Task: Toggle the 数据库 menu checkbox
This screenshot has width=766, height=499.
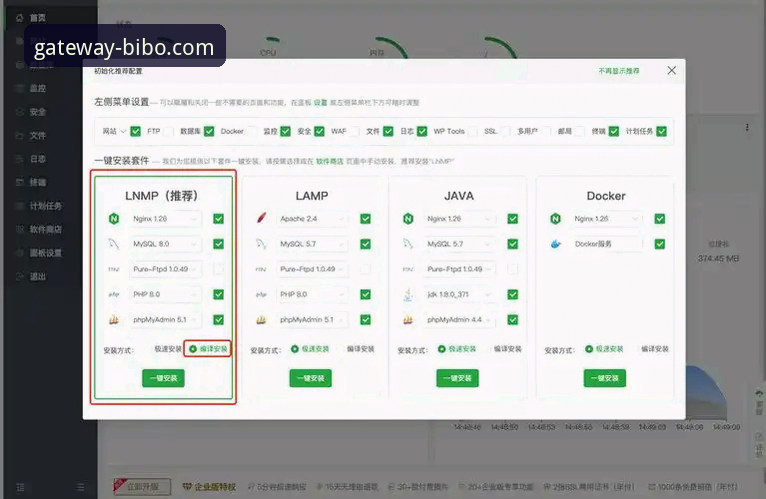Action: click(209, 131)
